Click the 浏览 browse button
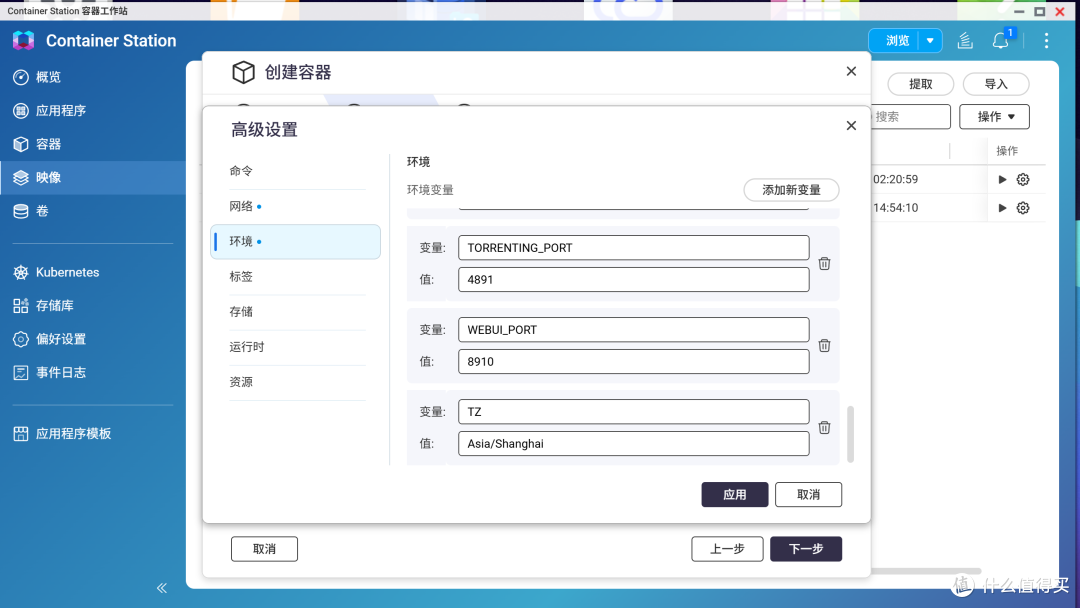Viewport: 1080px width, 608px height. tap(897, 41)
